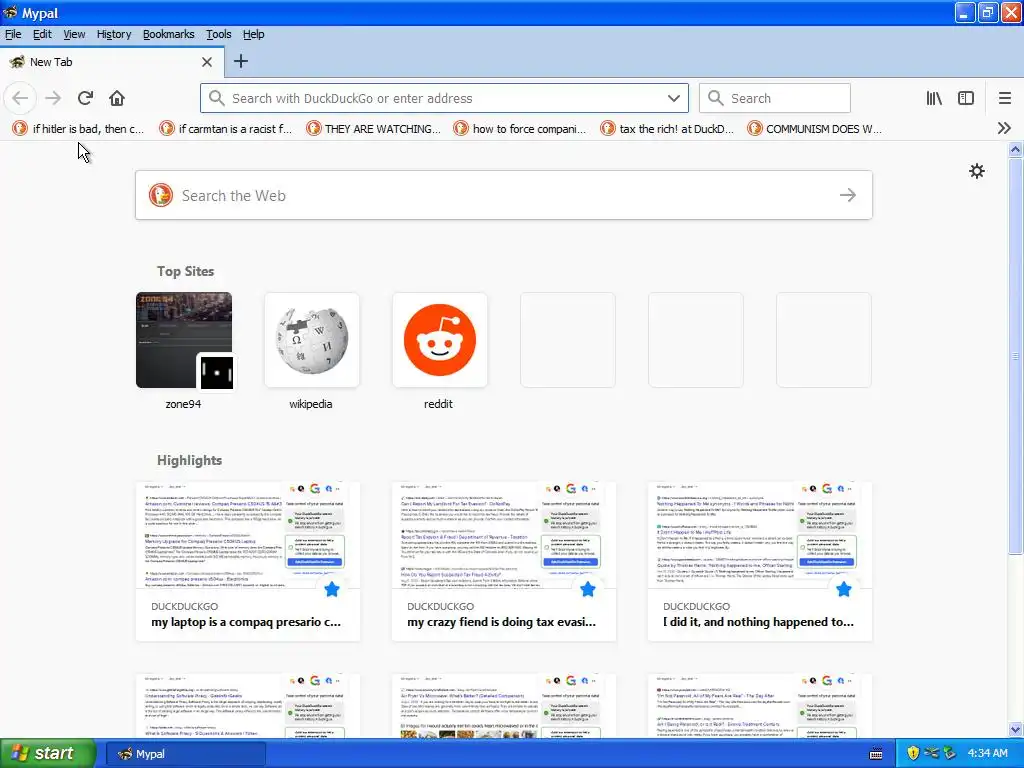Open Help menu

point(253,34)
